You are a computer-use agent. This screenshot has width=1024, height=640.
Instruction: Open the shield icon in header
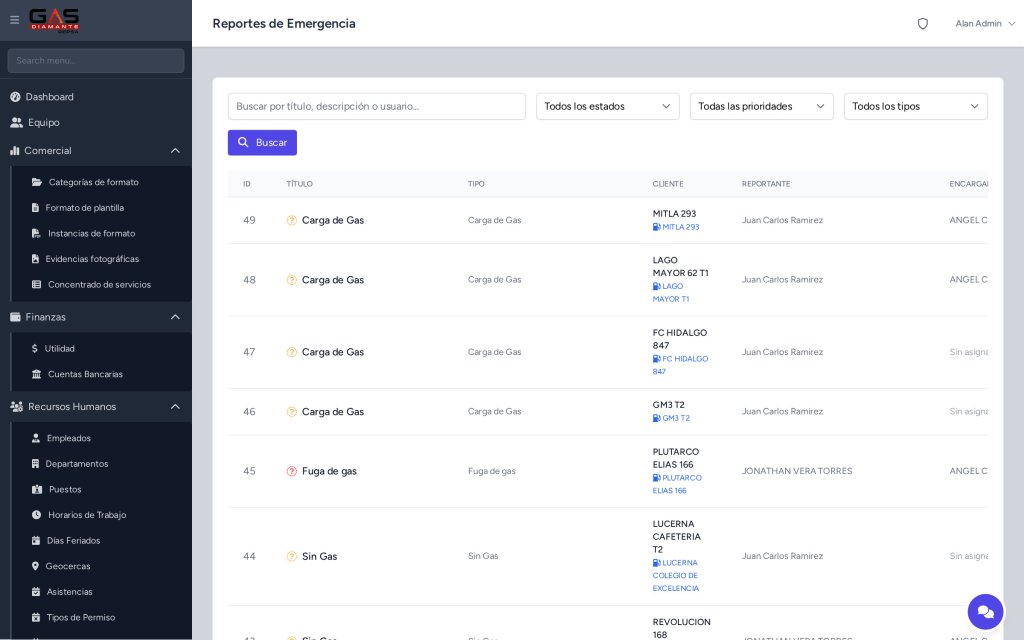click(x=922, y=24)
